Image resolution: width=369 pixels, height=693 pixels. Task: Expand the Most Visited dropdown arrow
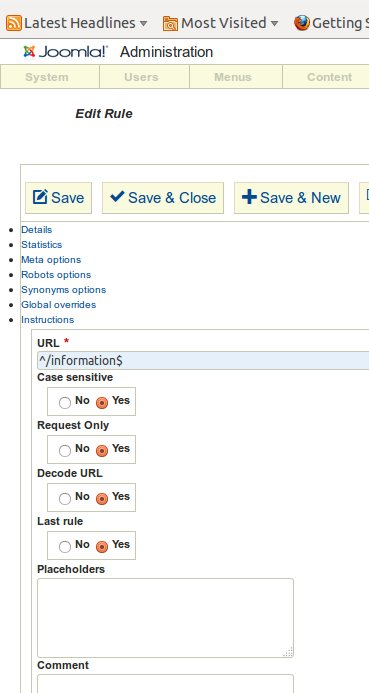click(x=274, y=23)
